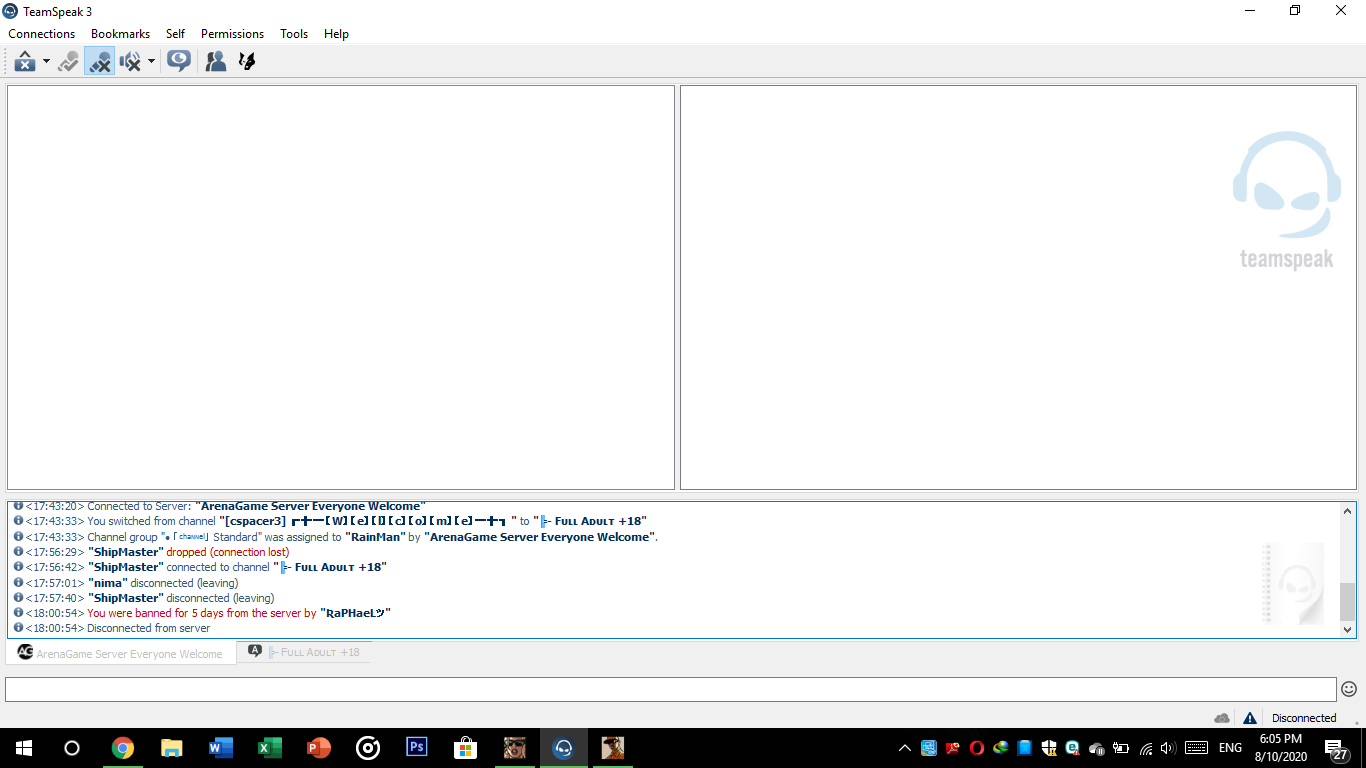
Task: Click the black wolf icon in toolbar
Action: pos(246,62)
